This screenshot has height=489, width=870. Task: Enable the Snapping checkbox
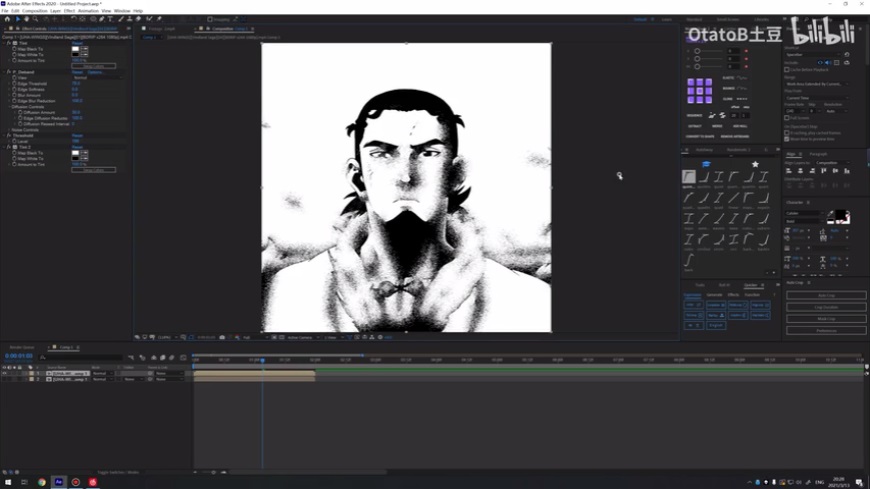click(210, 19)
